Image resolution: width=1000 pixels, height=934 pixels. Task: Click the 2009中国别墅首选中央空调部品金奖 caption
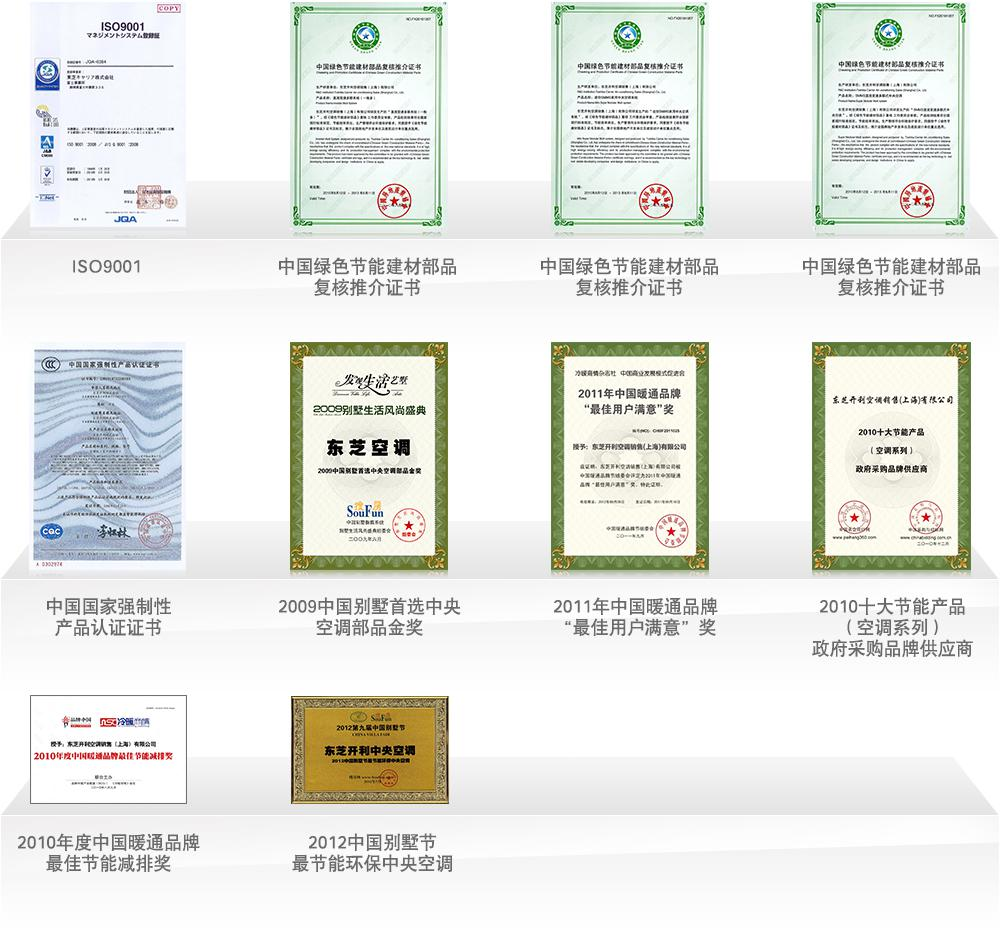tap(369, 617)
